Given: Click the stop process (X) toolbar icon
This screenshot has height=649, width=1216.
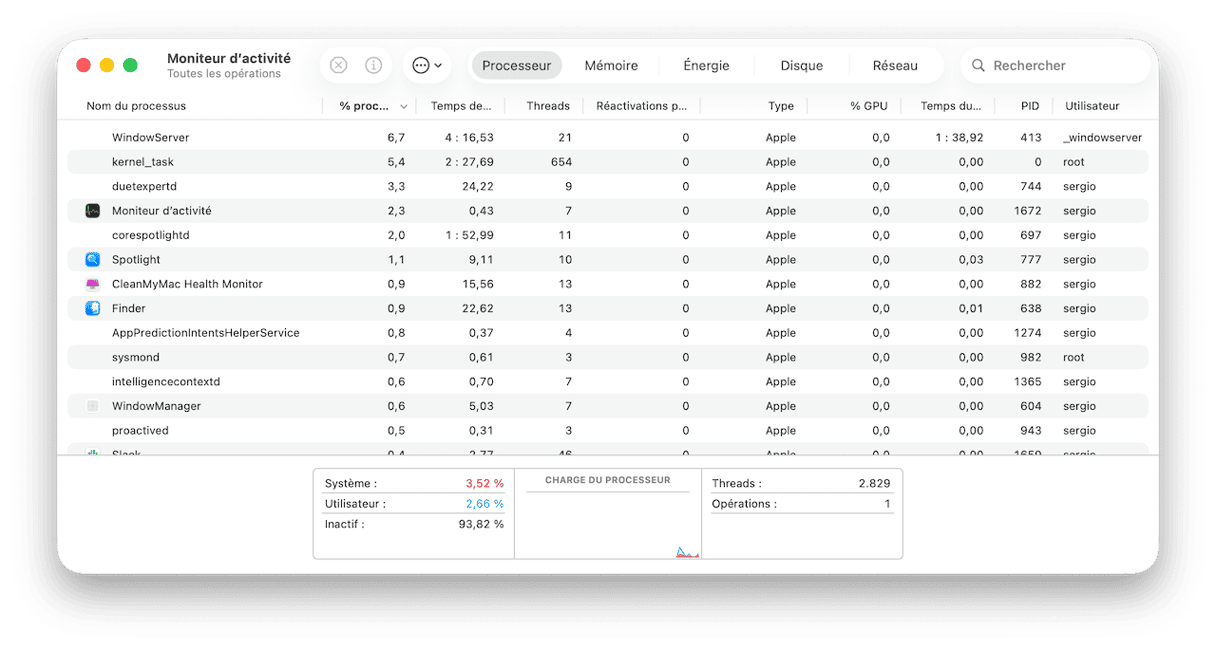Looking at the screenshot, I should click(x=339, y=65).
